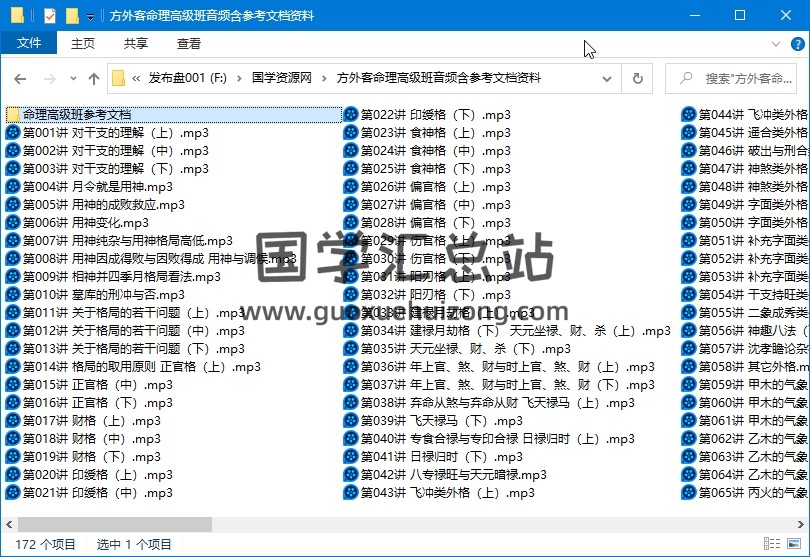
Task: Select the mp3 icon of 第015讲 正官格（中）
Action: pos(13,384)
